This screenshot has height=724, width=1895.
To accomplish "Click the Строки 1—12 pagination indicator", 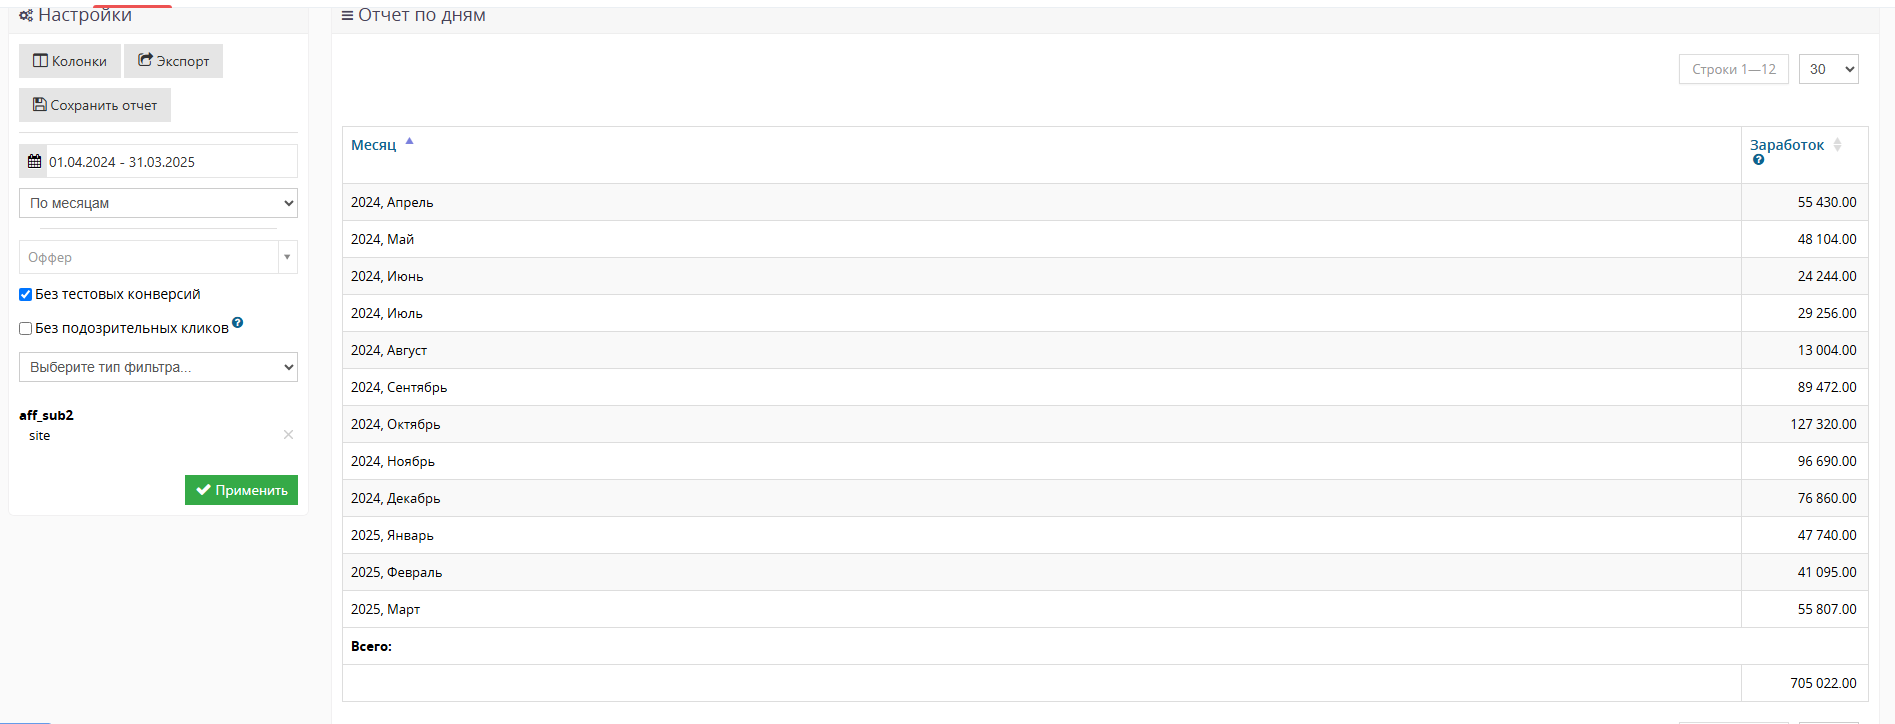I will (x=1733, y=69).
